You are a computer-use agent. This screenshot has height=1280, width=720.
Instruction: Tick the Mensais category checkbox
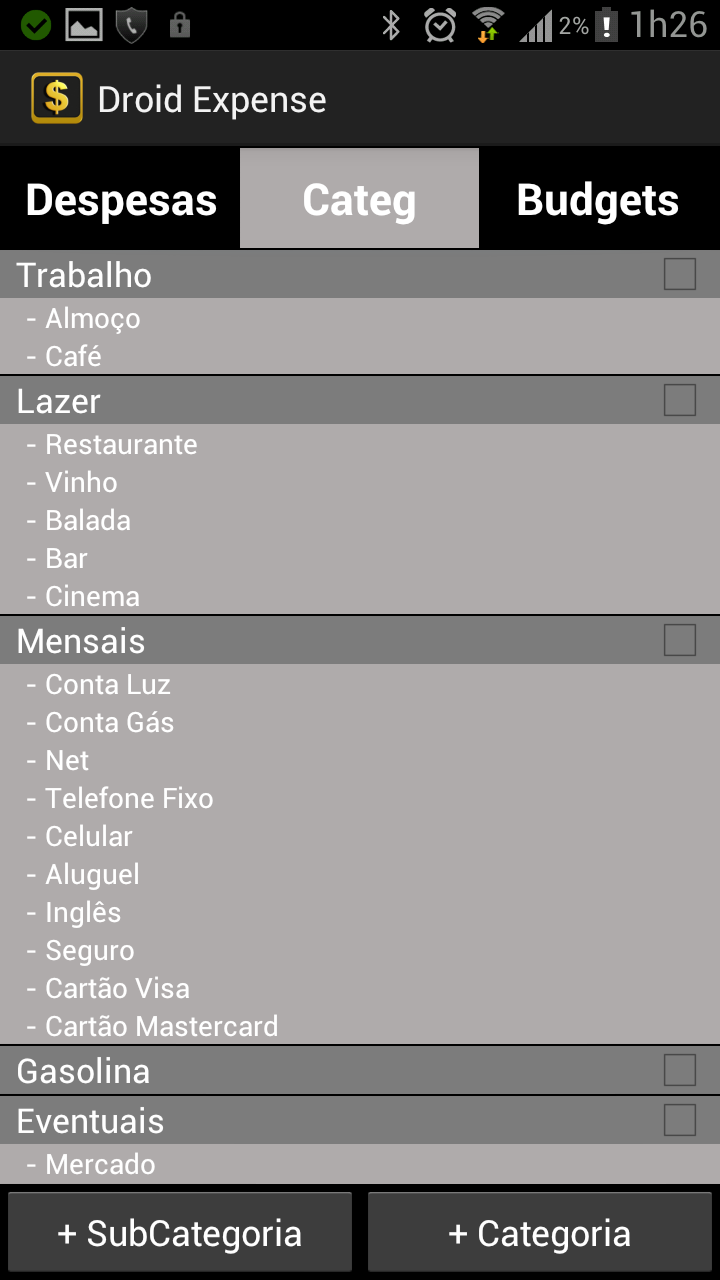(x=680, y=640)
